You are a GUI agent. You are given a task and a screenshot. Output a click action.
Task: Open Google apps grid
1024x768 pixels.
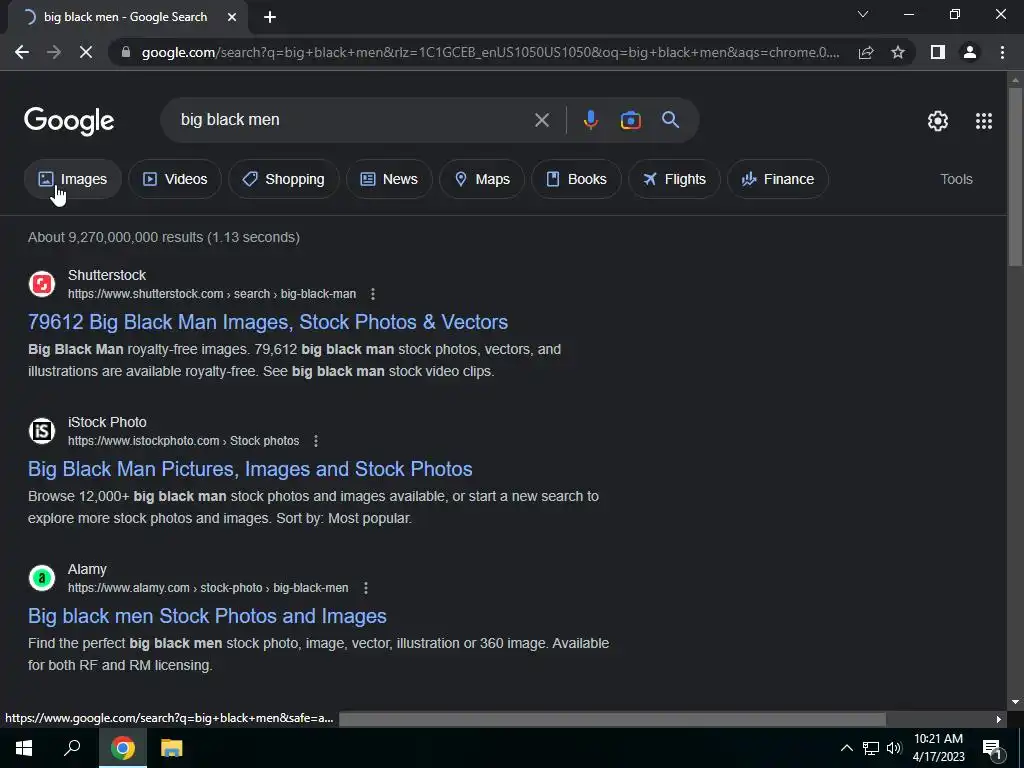tap(984, 121)
